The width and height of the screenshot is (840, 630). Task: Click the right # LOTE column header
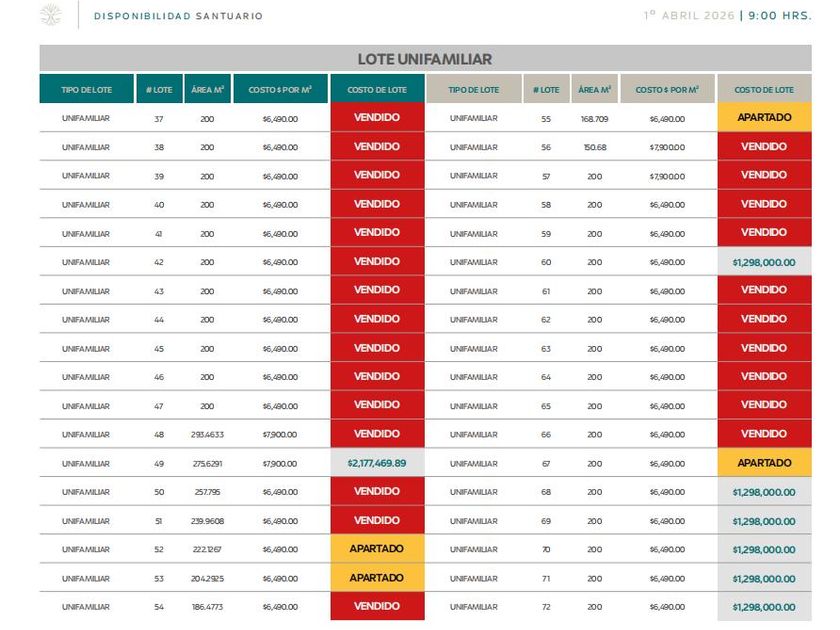click(x=546, y=89)
